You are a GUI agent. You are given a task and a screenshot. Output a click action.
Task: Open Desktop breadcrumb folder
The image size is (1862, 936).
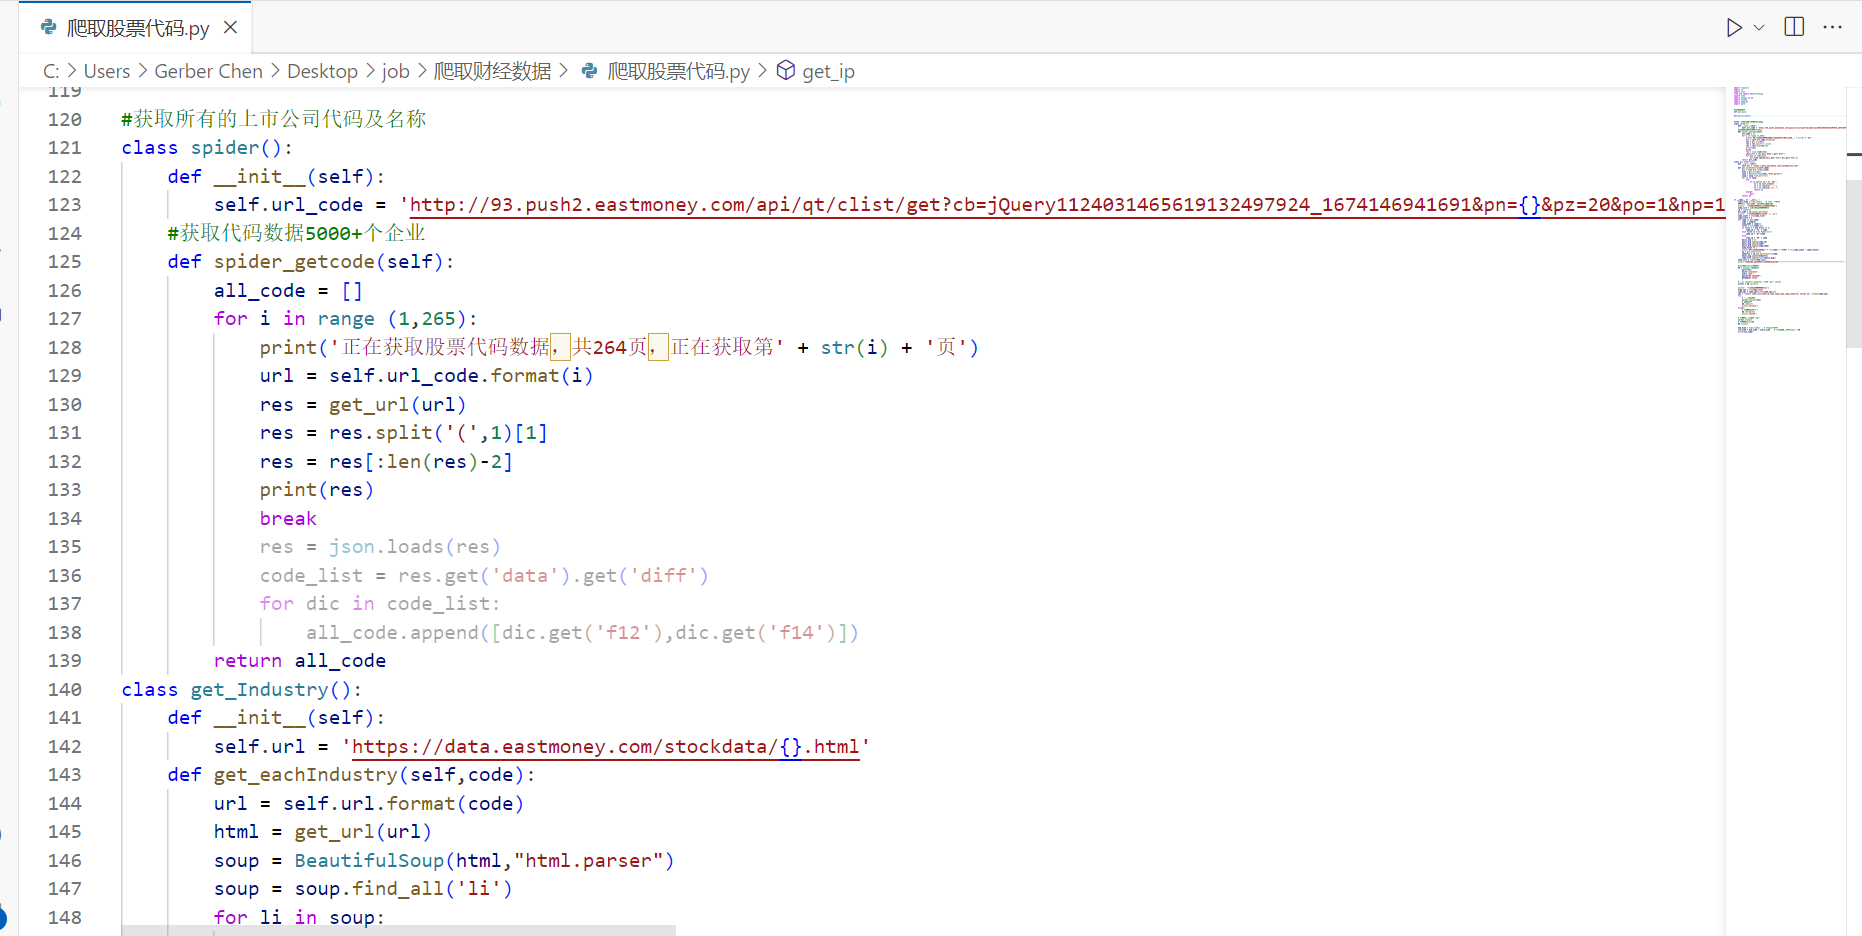[x=322, y=71]
